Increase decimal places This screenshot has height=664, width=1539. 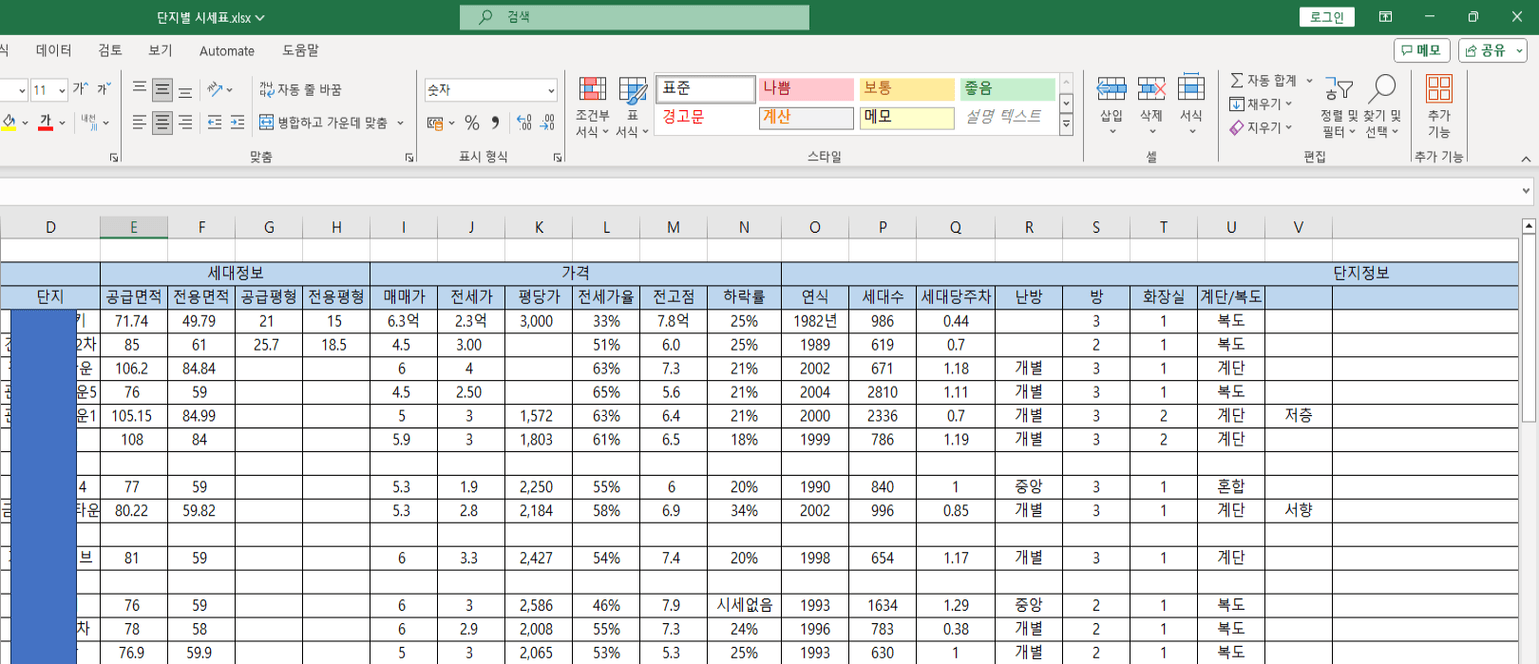click(x=524, y=123)
